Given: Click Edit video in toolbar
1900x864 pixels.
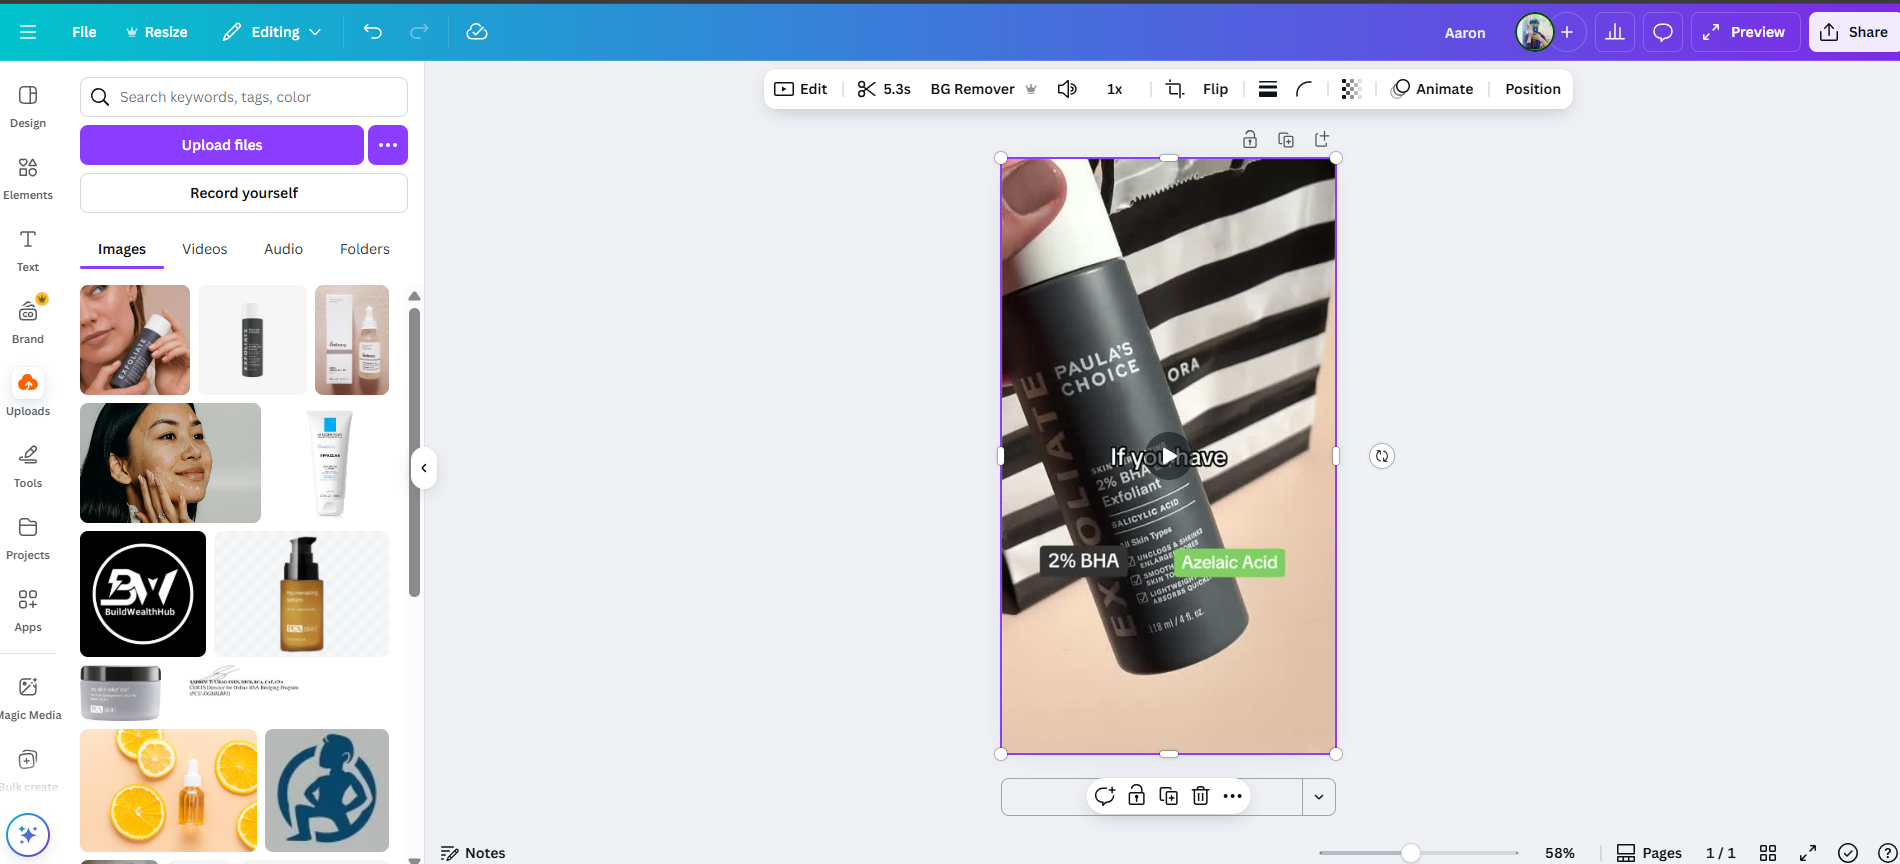Looking at the screenshot, I should 801,89.
